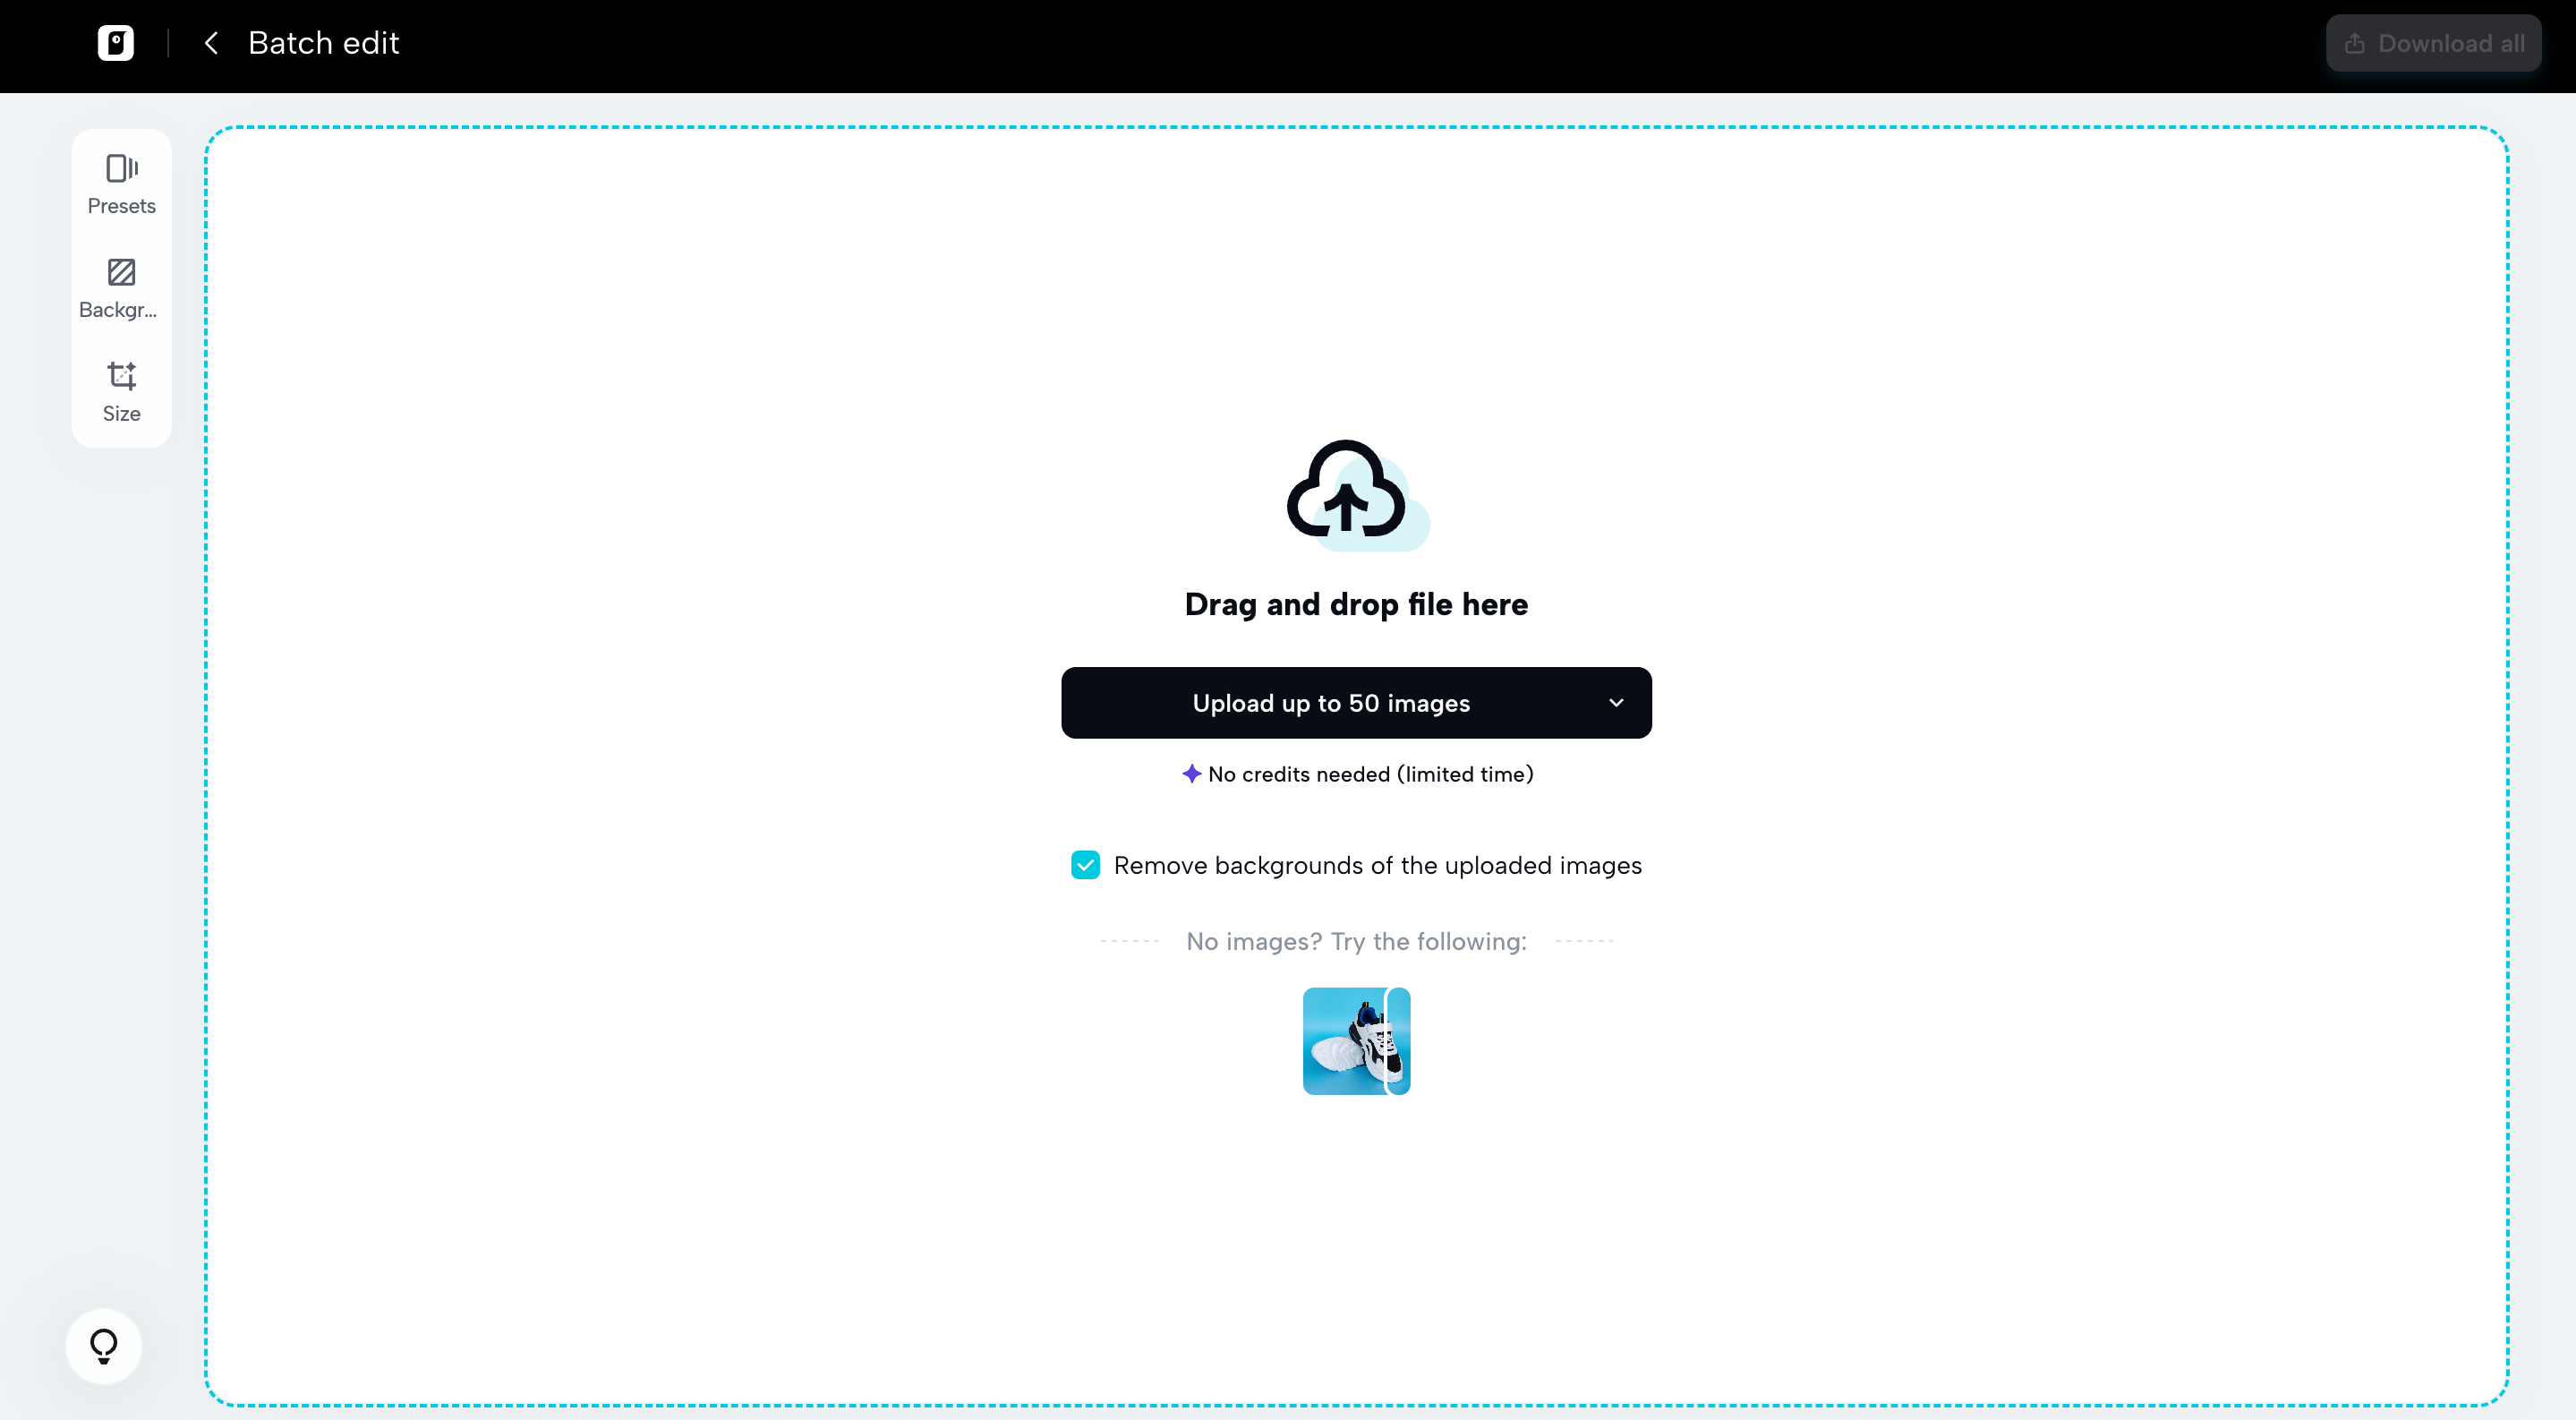The width and height of the screenshot is (2576, 1420).
Task: Expand the chevron on the Upload button
Action: click(1618, 702)
